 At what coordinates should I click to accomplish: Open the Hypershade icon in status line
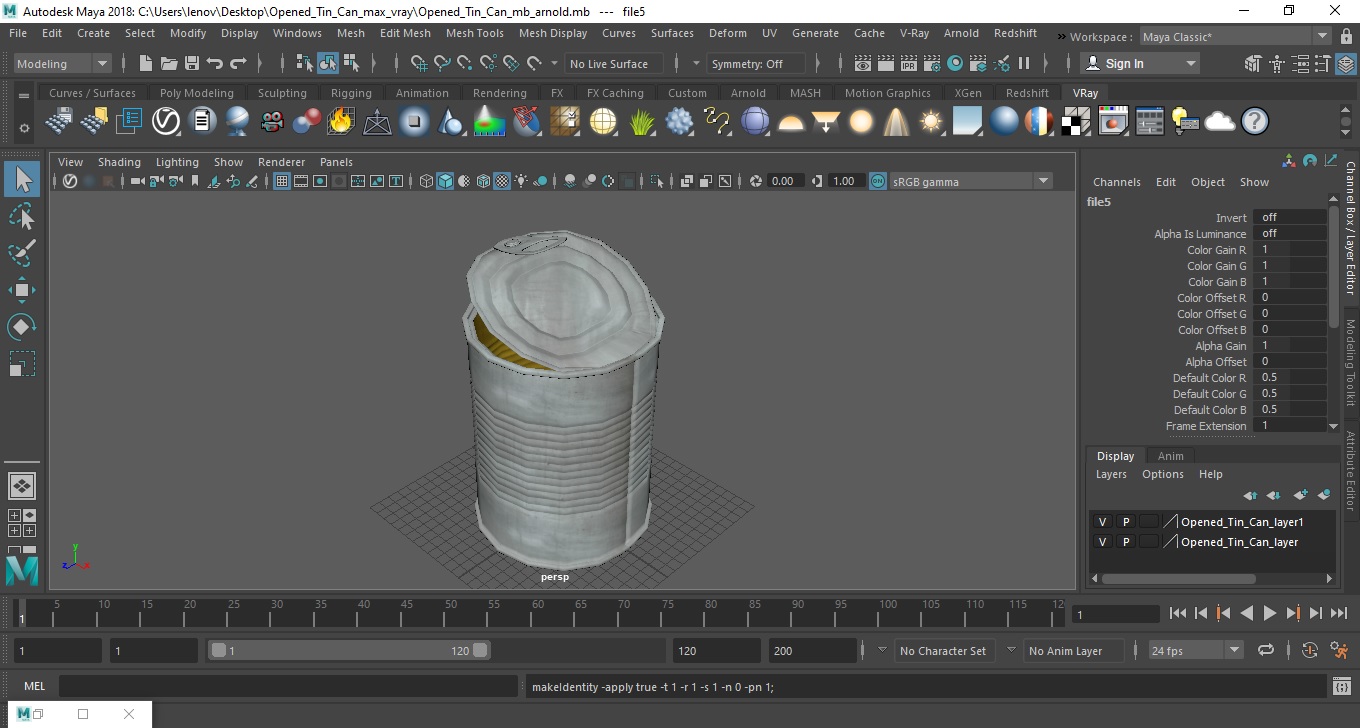(x=955, y=63)
